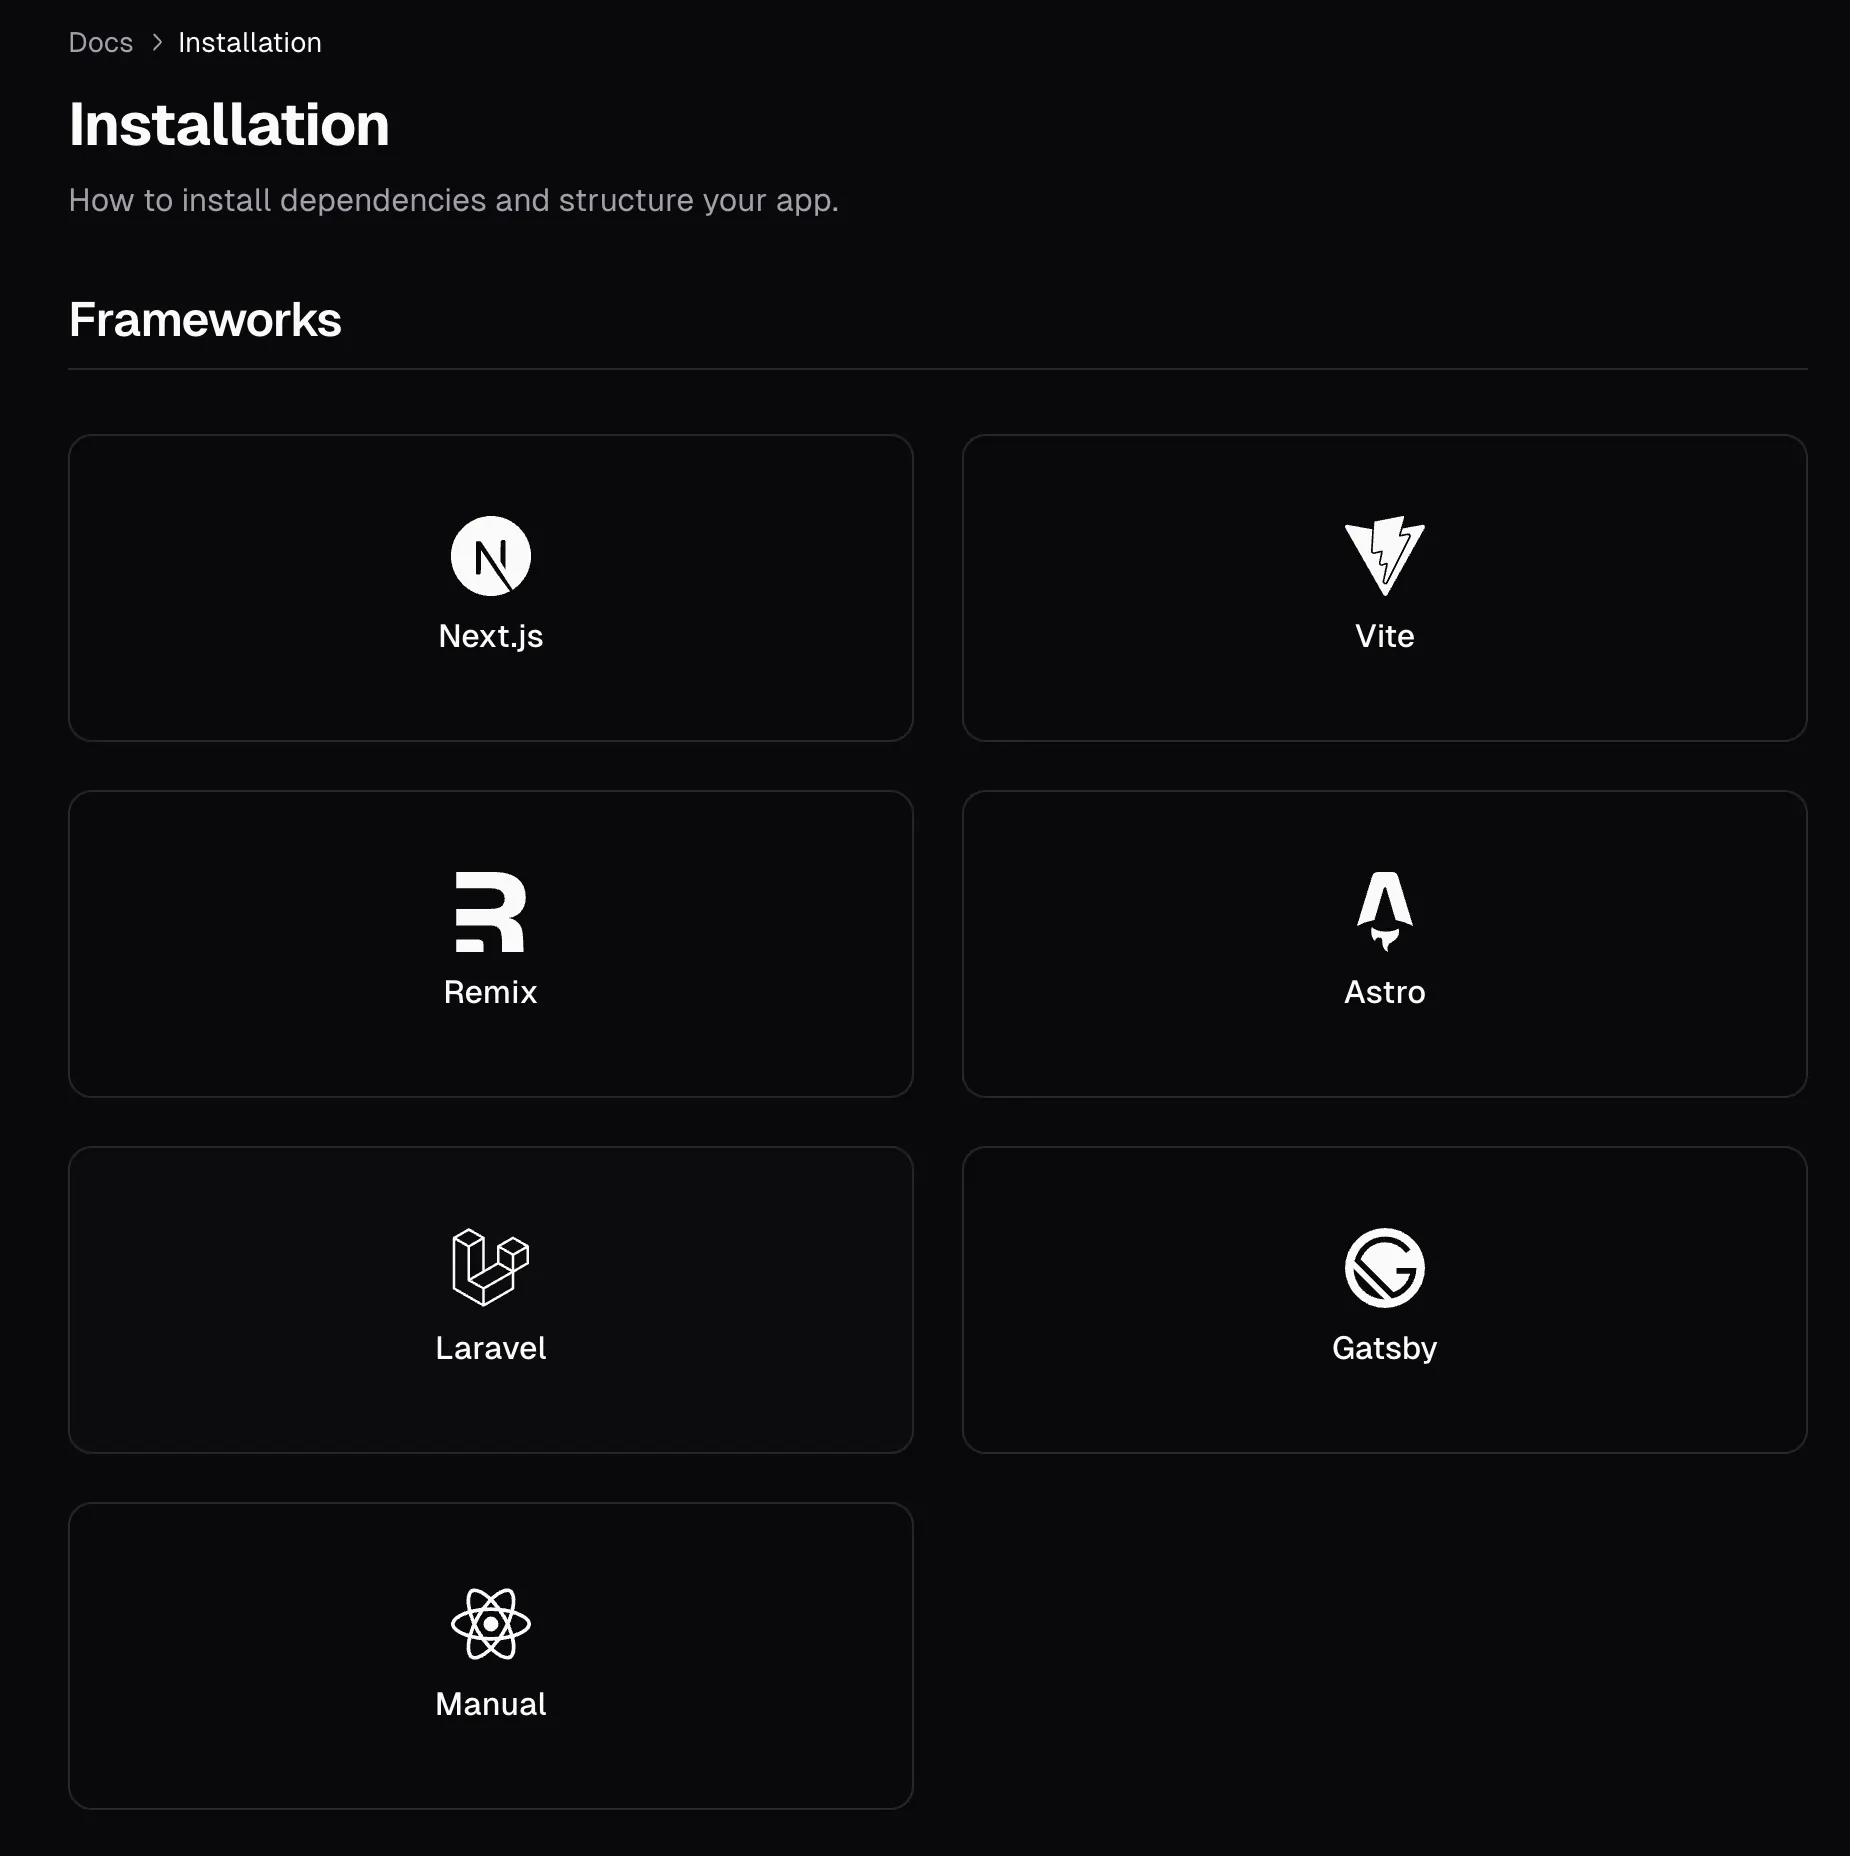Open the Remix text label link
The width and height of the screenshot is (1850, 1856).
pos(490,992)
